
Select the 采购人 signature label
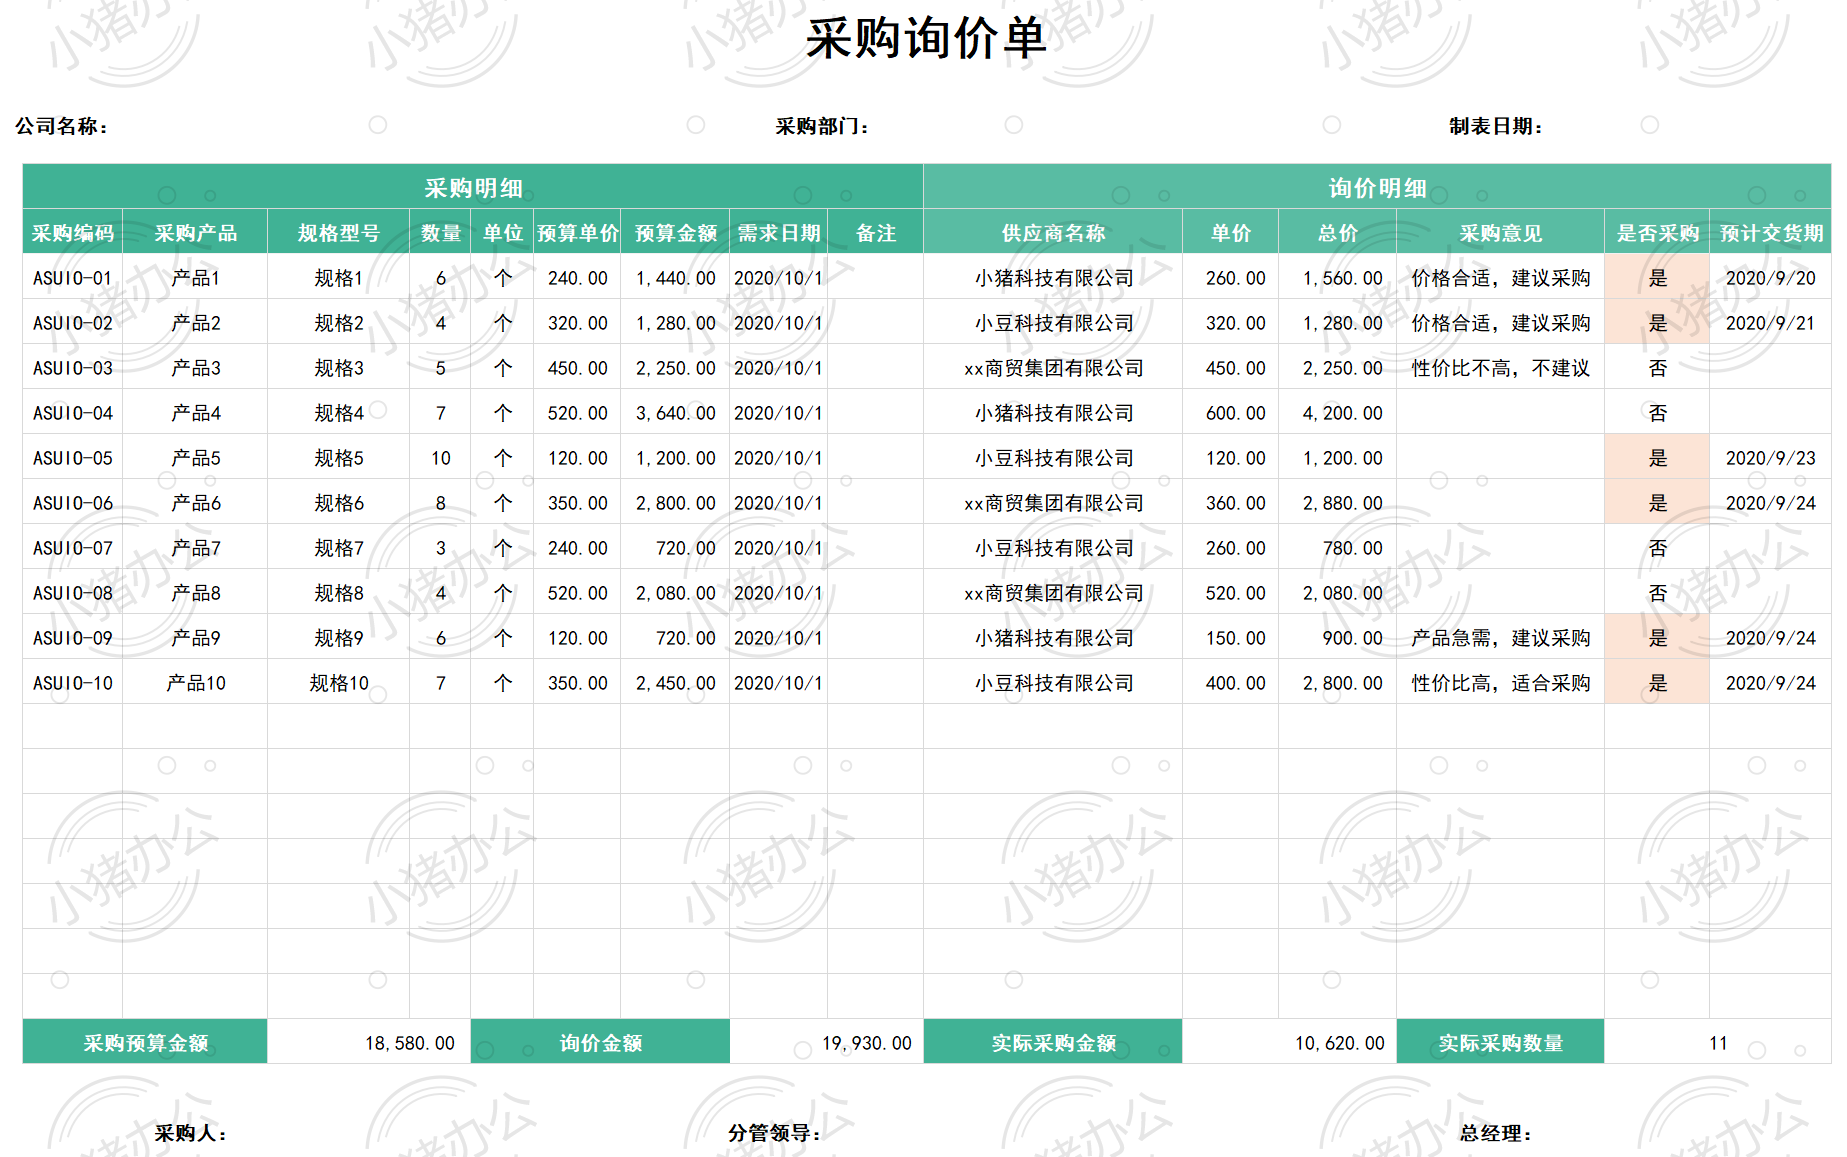click(190, 1133)
